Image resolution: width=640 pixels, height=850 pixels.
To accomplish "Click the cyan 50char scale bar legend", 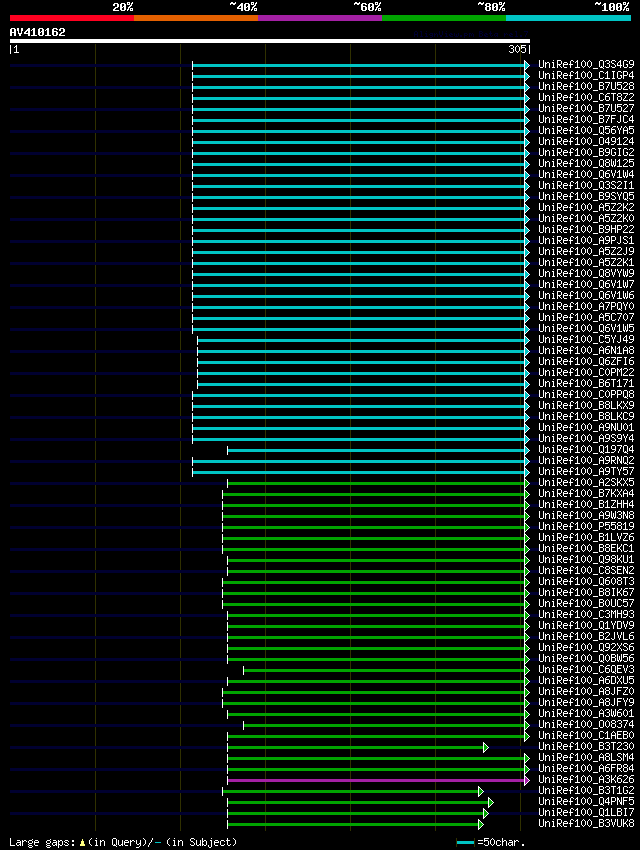I will coord(466,843).
